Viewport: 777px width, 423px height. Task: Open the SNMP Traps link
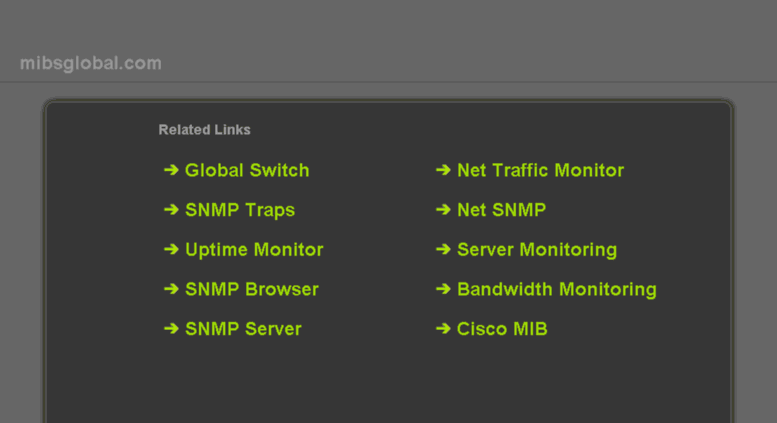pos(240,211)
